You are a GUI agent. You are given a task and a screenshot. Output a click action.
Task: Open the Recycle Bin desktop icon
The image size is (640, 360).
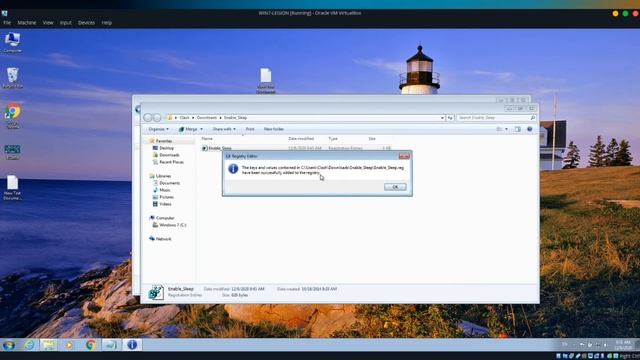click(13, 78)
